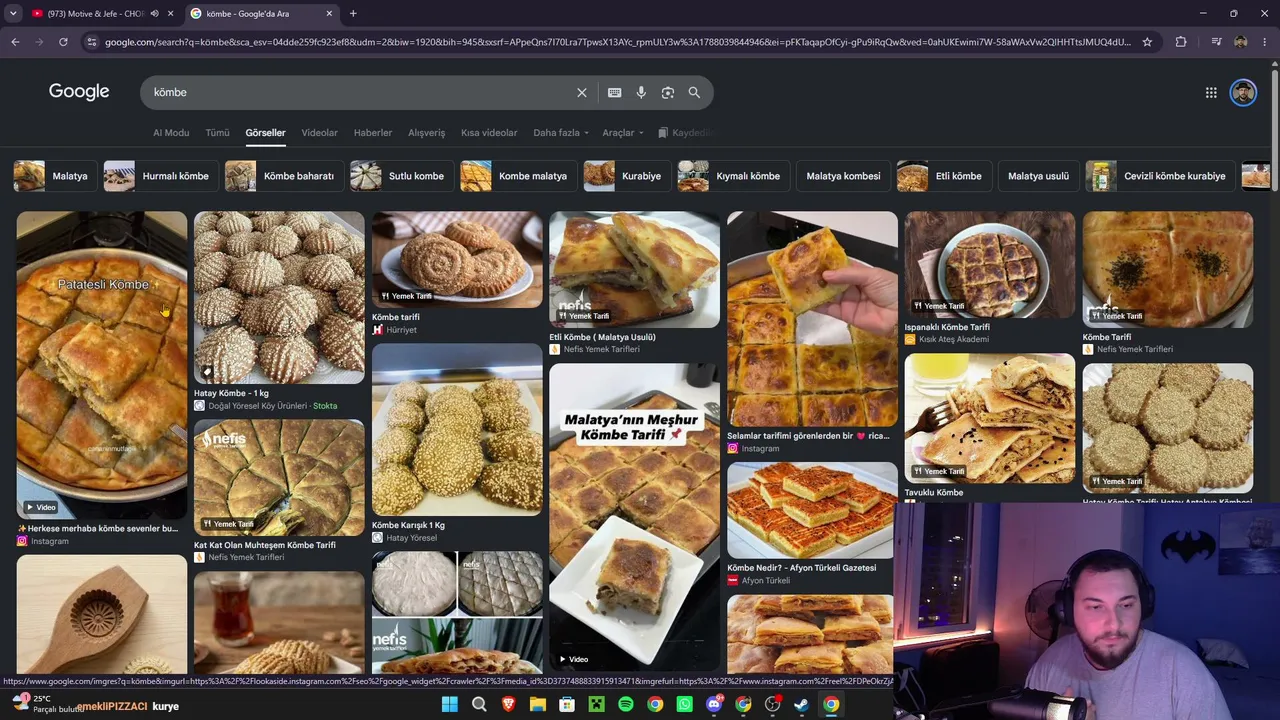Screen dimensions: 1280x720
Task: Open the 'Malatya'nın Meşhur Kömbe Tarifi' image
Action: click(x=634, y=516)
